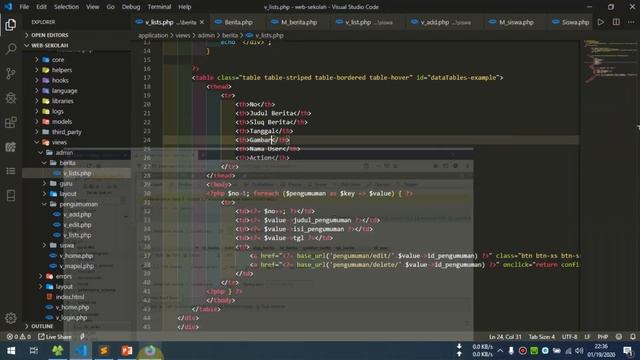Screen dimensions: 640x360
Task: Expand the Outline section
Action: pos(42,327)
